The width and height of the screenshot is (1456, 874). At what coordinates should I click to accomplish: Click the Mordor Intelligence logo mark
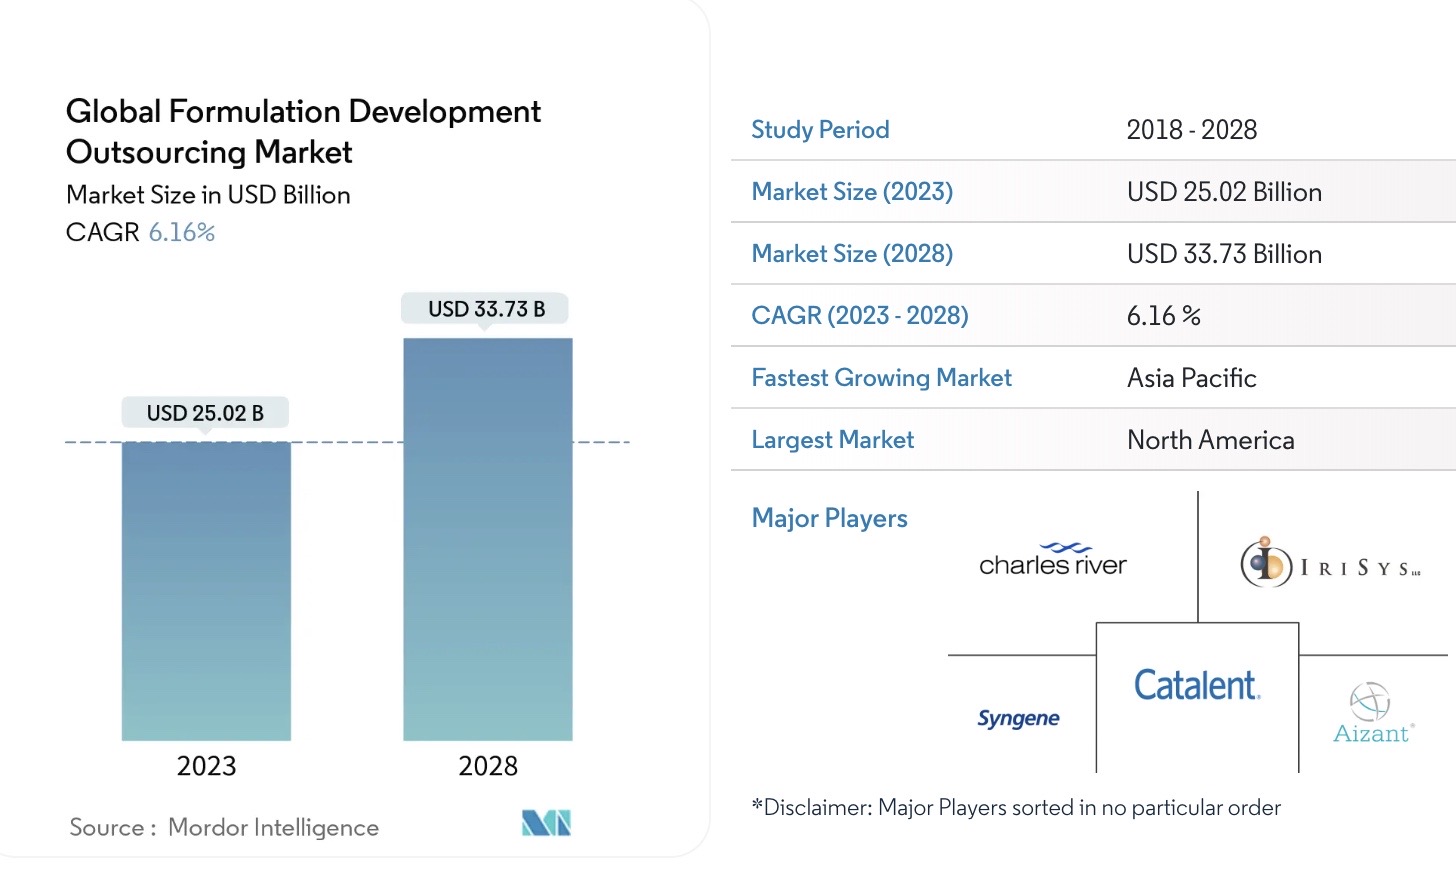546,823
